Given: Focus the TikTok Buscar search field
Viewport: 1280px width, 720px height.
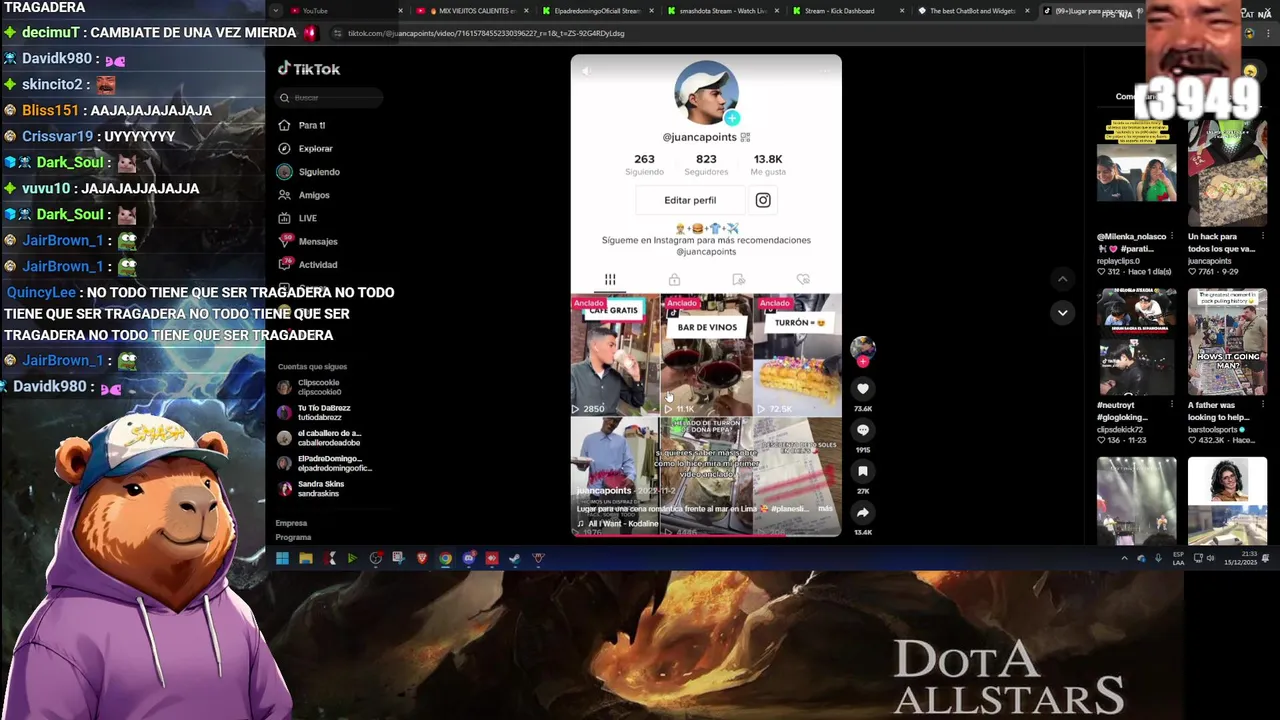Looking at the screenshot, I should 329,98.
